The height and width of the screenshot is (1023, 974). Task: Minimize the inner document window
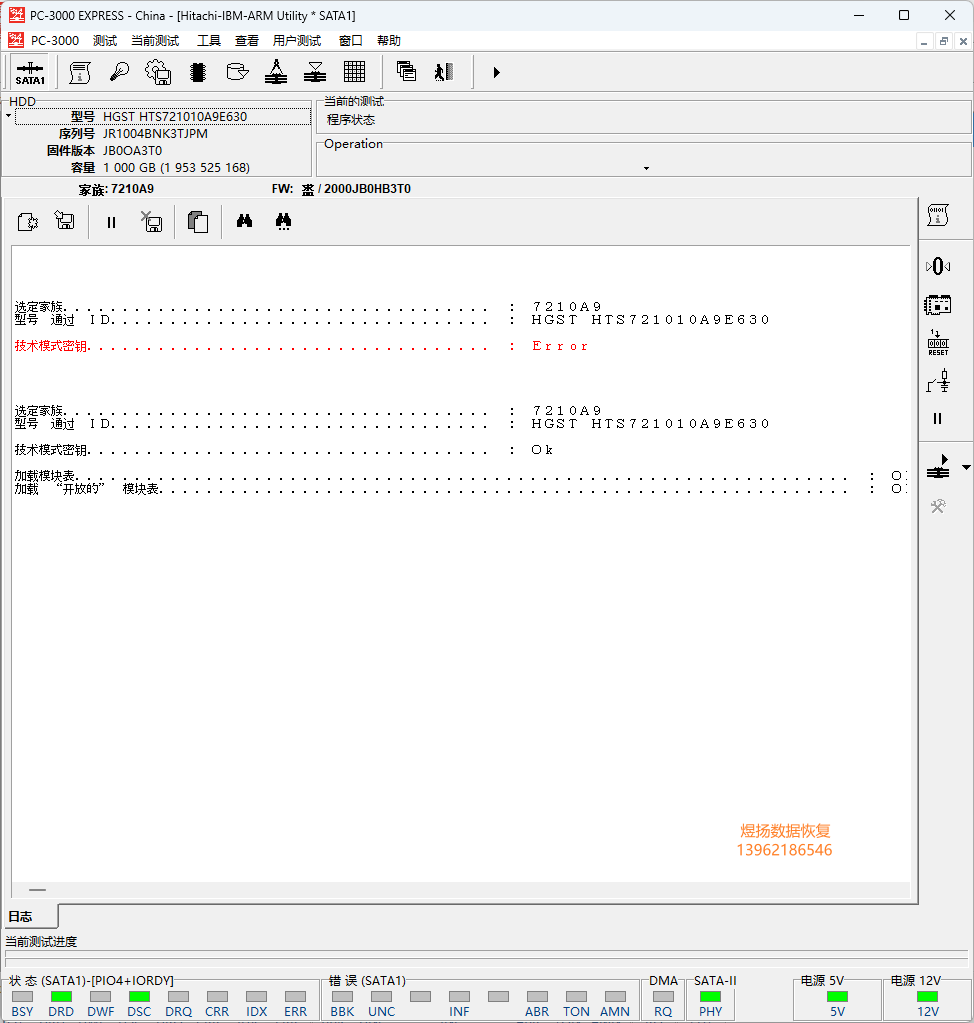coord(924,41)
